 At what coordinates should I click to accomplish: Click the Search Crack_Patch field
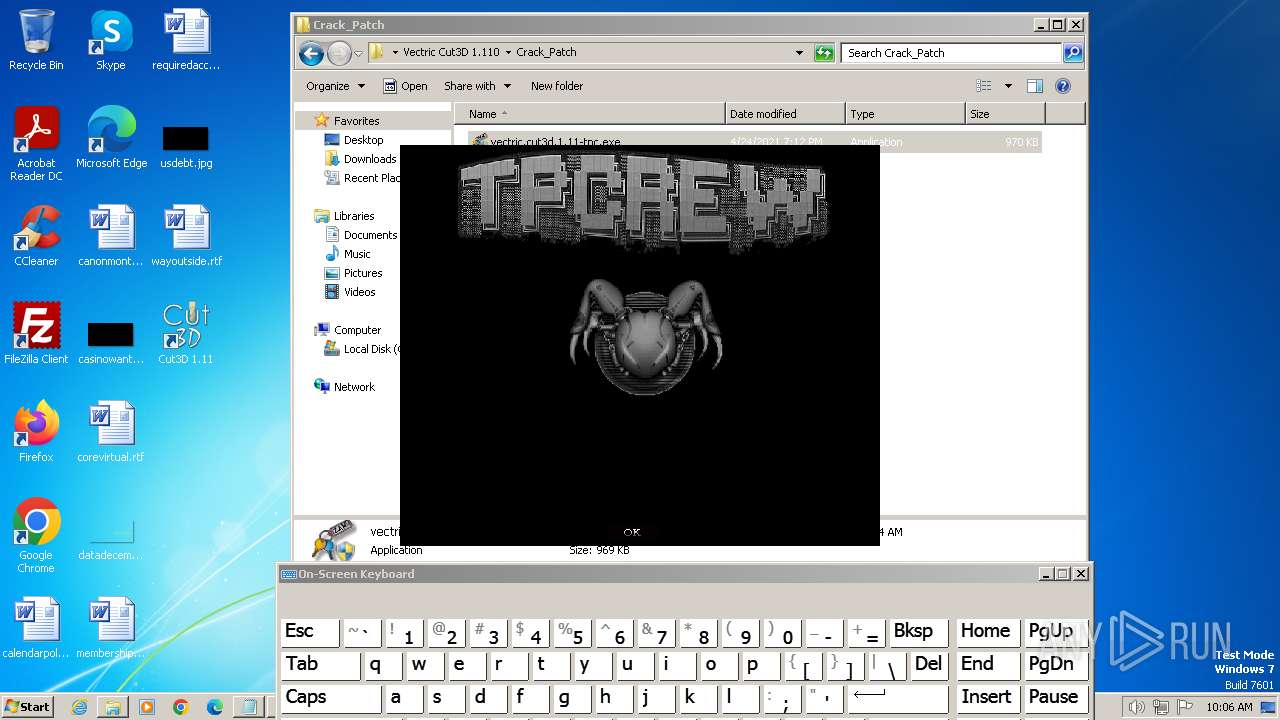click(951, 53)
